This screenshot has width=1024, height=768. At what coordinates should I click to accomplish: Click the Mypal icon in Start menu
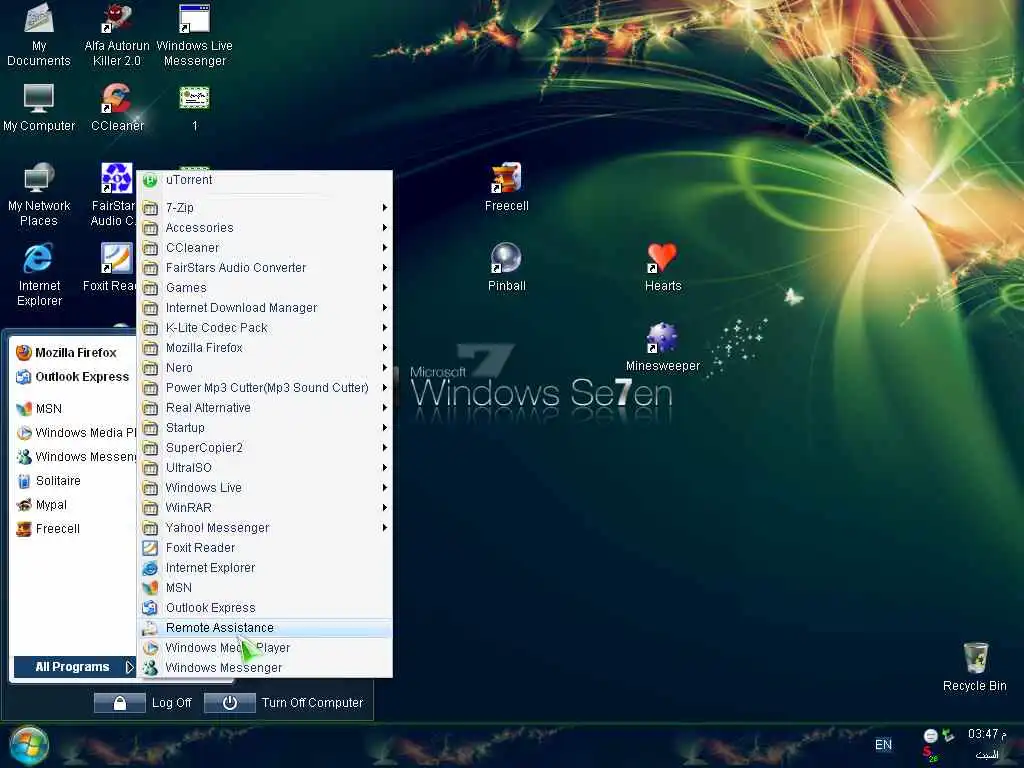click(x=24, y=505)
